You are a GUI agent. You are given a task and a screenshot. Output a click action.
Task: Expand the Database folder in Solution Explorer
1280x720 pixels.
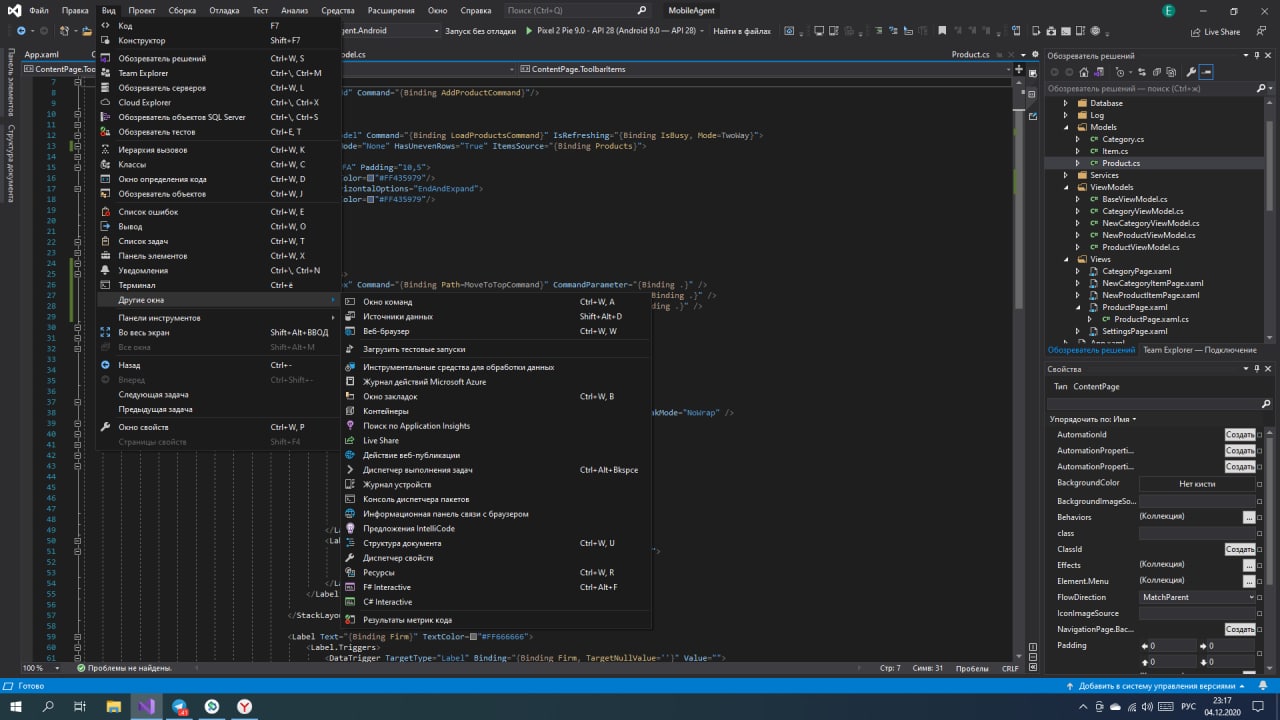tap(1065, 103)
